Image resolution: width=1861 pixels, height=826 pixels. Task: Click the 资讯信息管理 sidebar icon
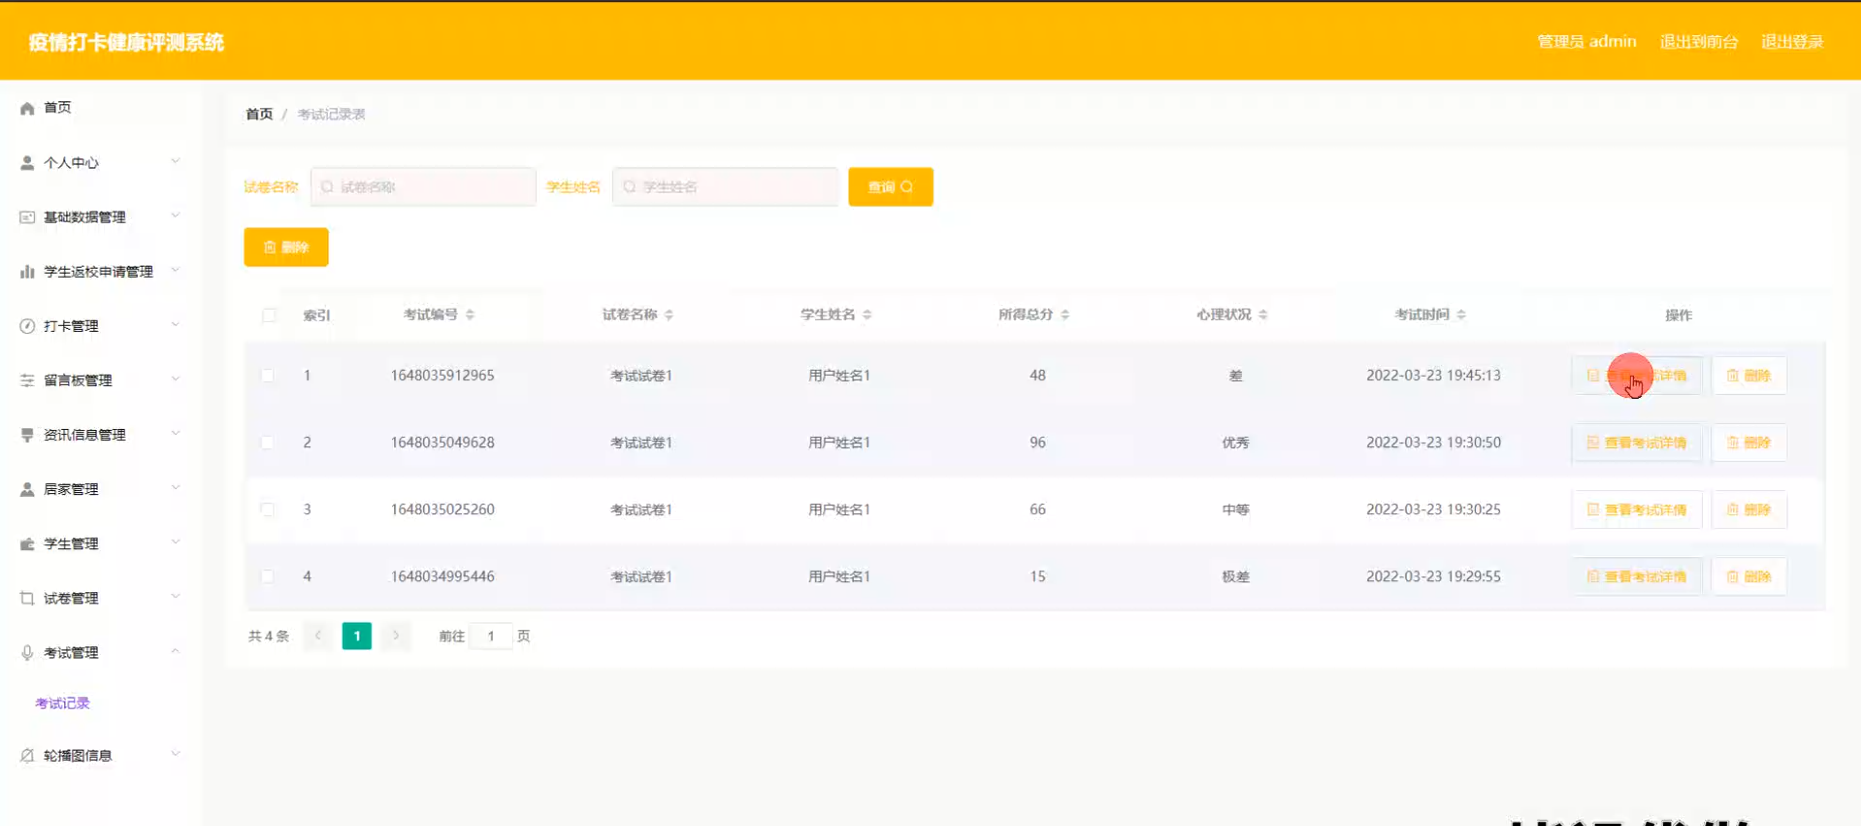click(27, 435)
